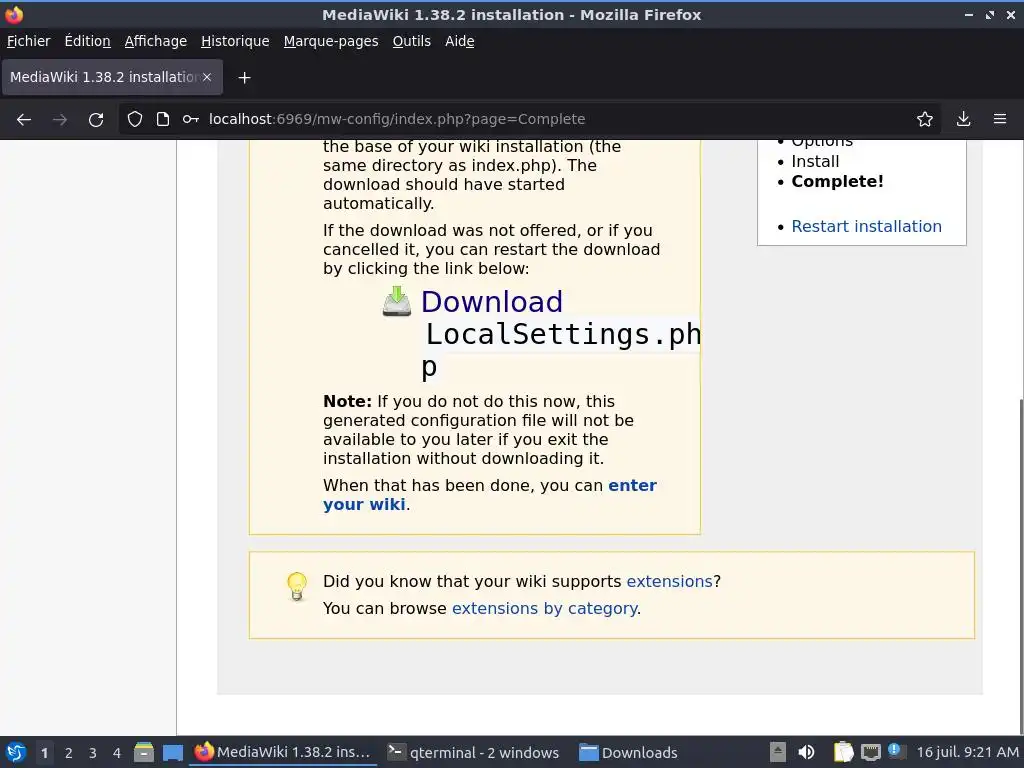Select the MediaWiki 1.38.2 installation tab

(112, 77)
